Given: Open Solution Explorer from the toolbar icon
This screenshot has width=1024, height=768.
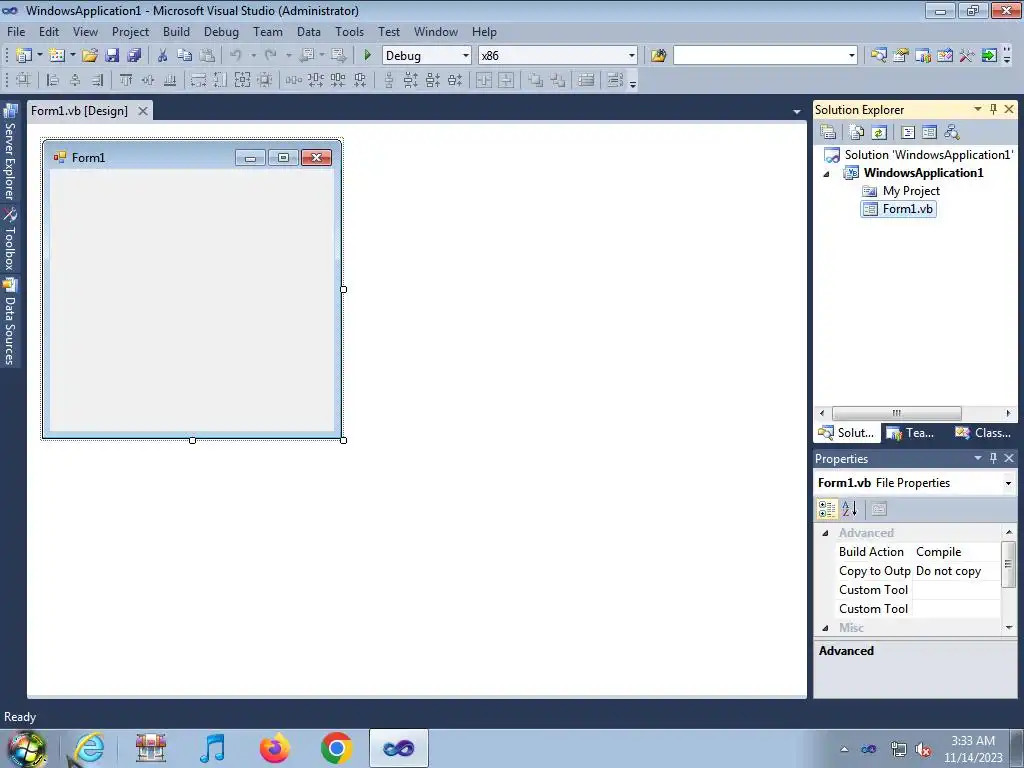Looking at the screenshot, I should (878, 56).
